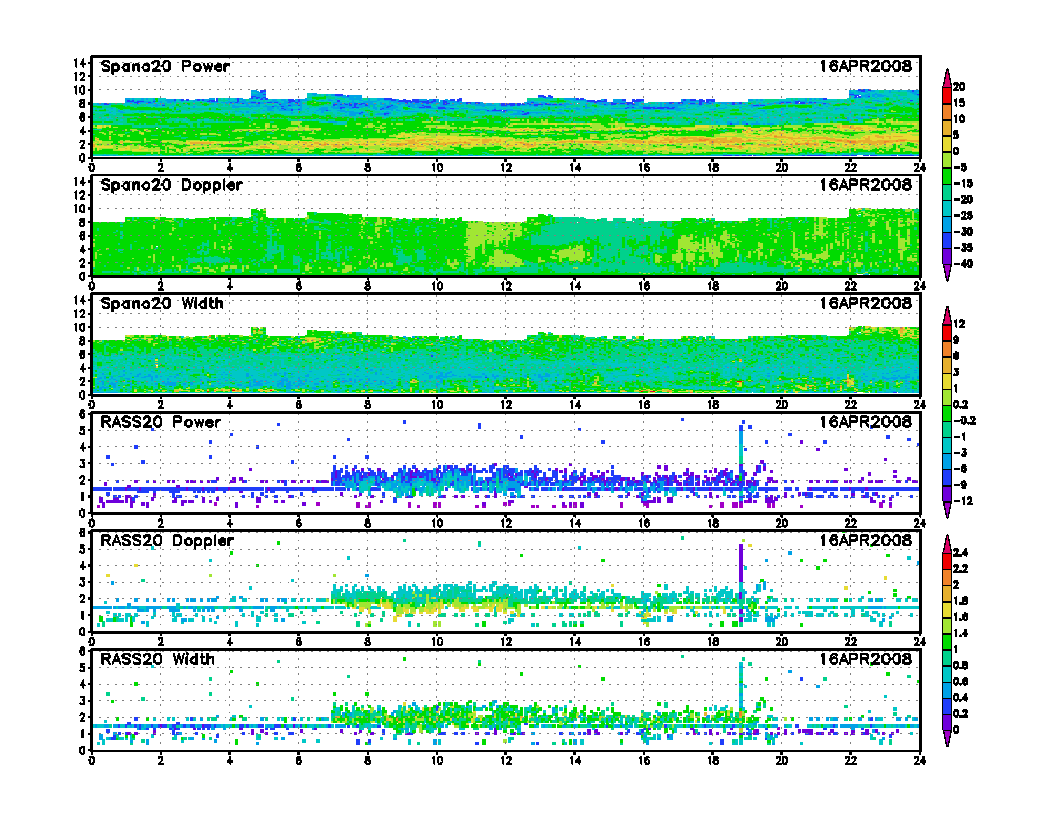This screenshot has height=816, width=1056.
Task: Click the "Spano20 Power" panel title
Action: 165,66
